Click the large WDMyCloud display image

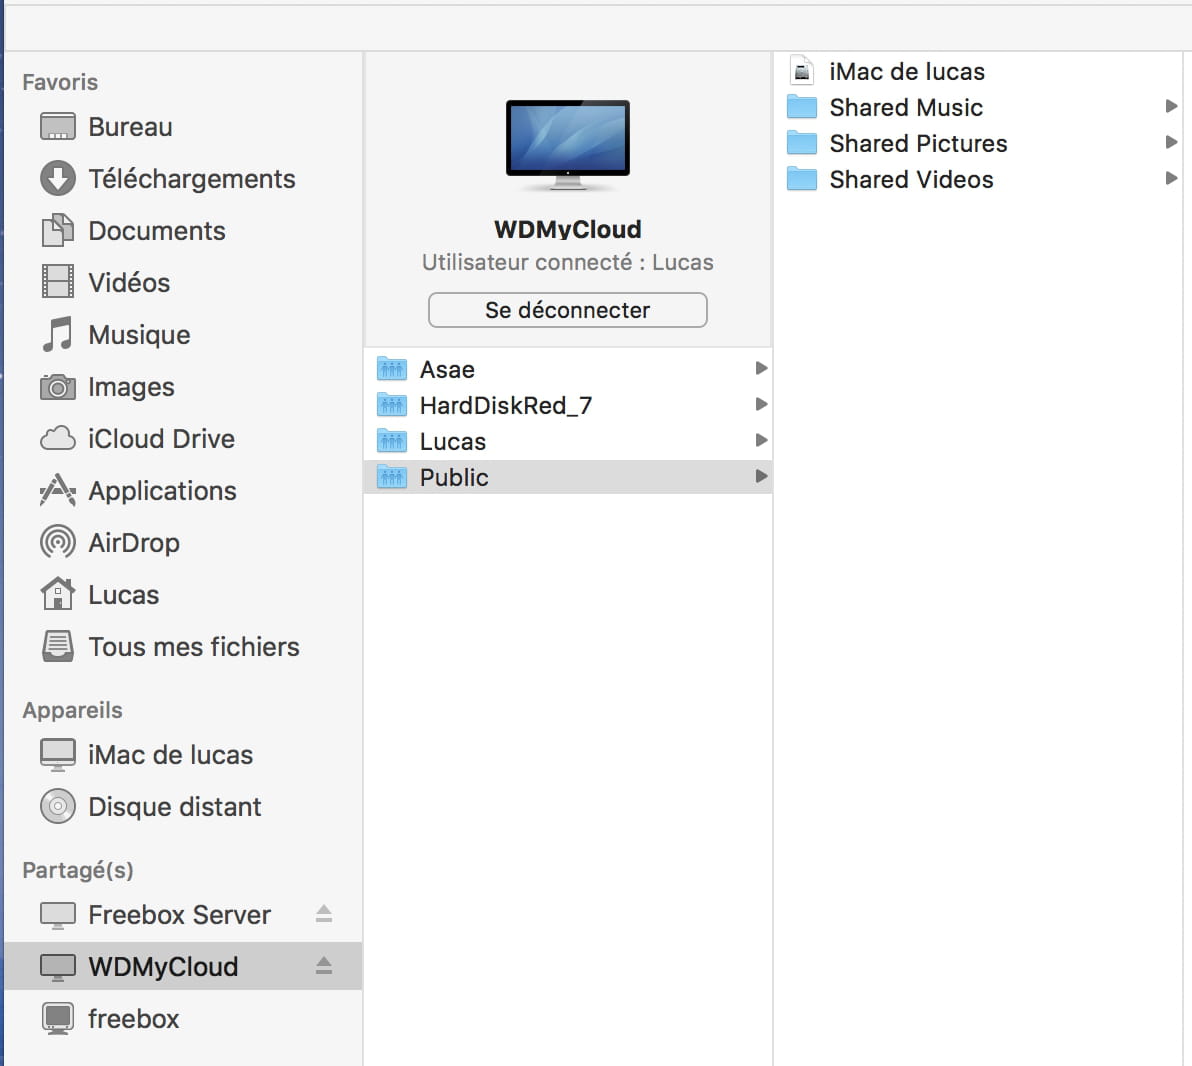click(568, 144)
